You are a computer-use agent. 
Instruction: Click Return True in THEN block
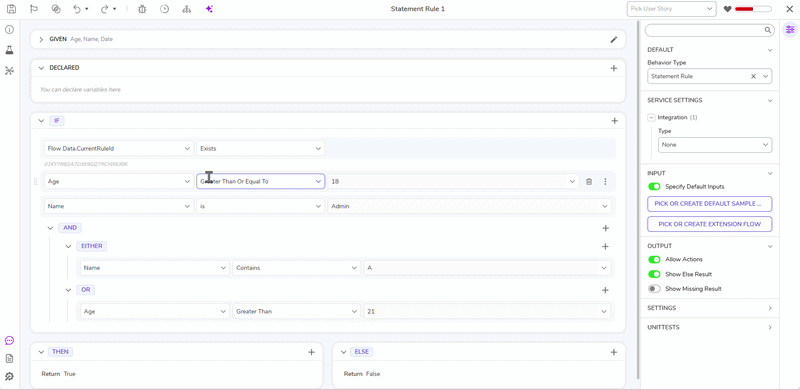pos(58,374)
